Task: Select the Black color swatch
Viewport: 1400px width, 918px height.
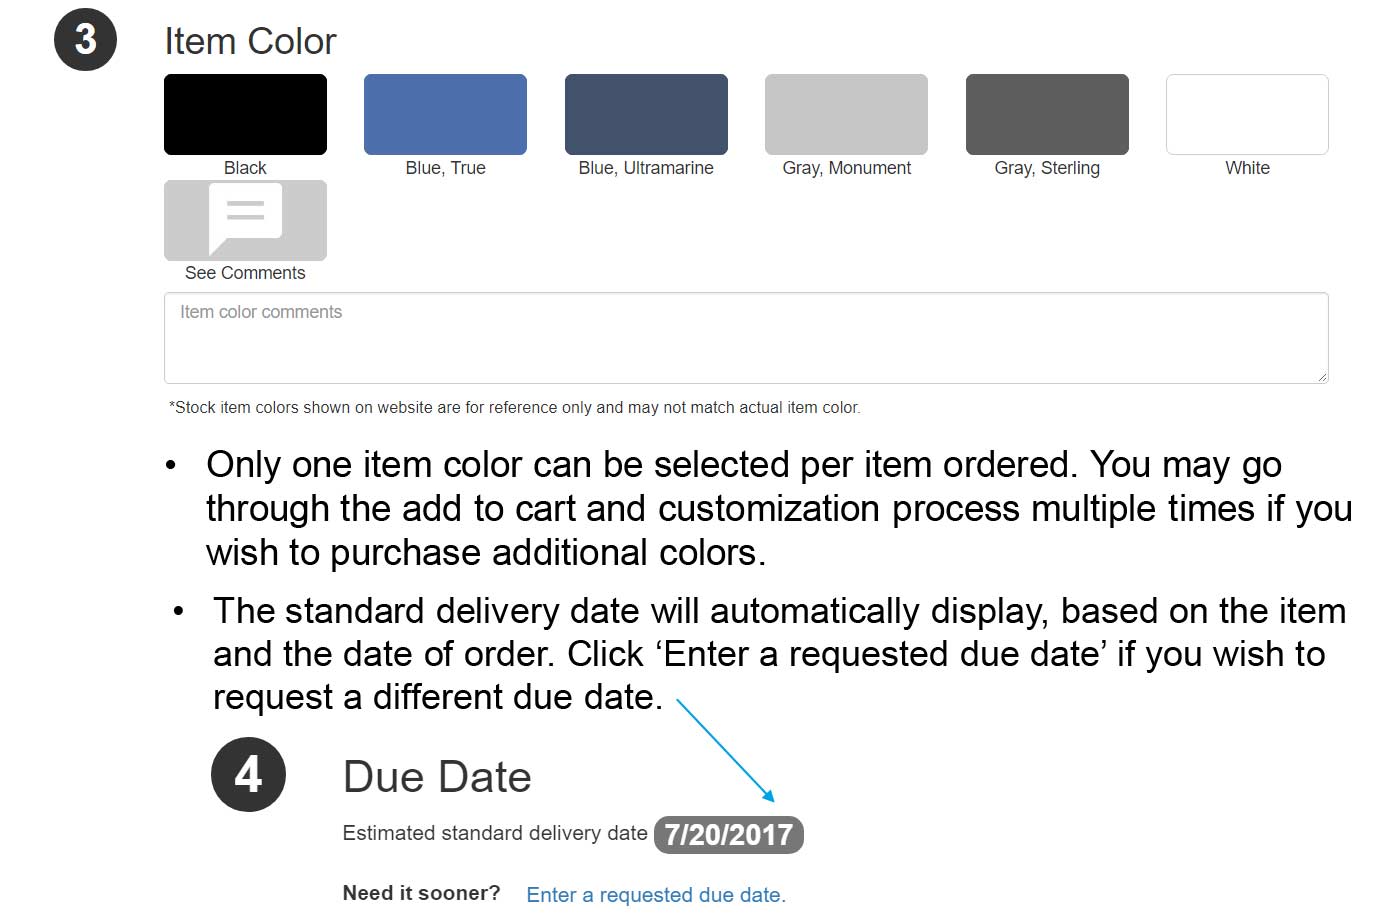Action: tap(245, 114)
